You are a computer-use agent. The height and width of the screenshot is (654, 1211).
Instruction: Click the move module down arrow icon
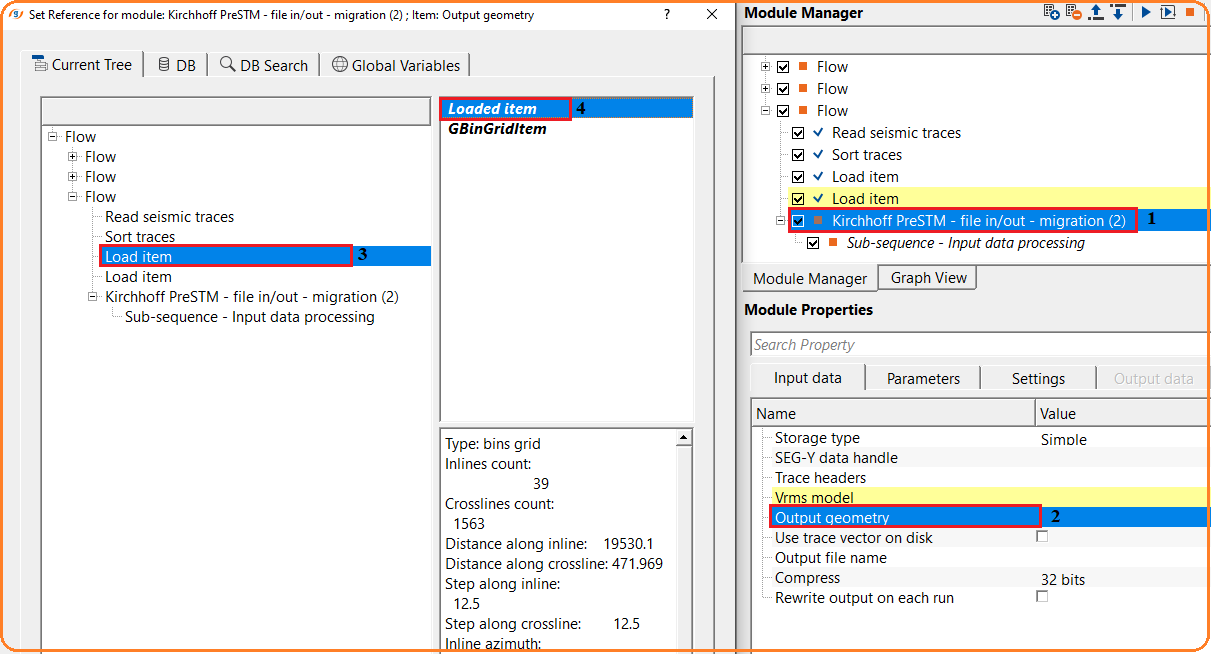(1118, 12)
